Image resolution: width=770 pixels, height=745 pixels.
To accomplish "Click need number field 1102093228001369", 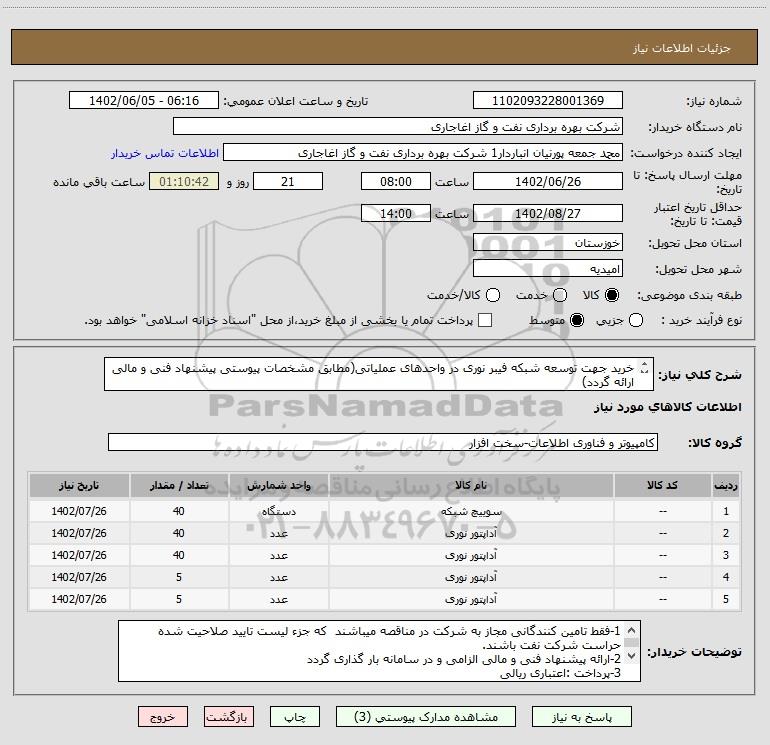I will [548, 100].
